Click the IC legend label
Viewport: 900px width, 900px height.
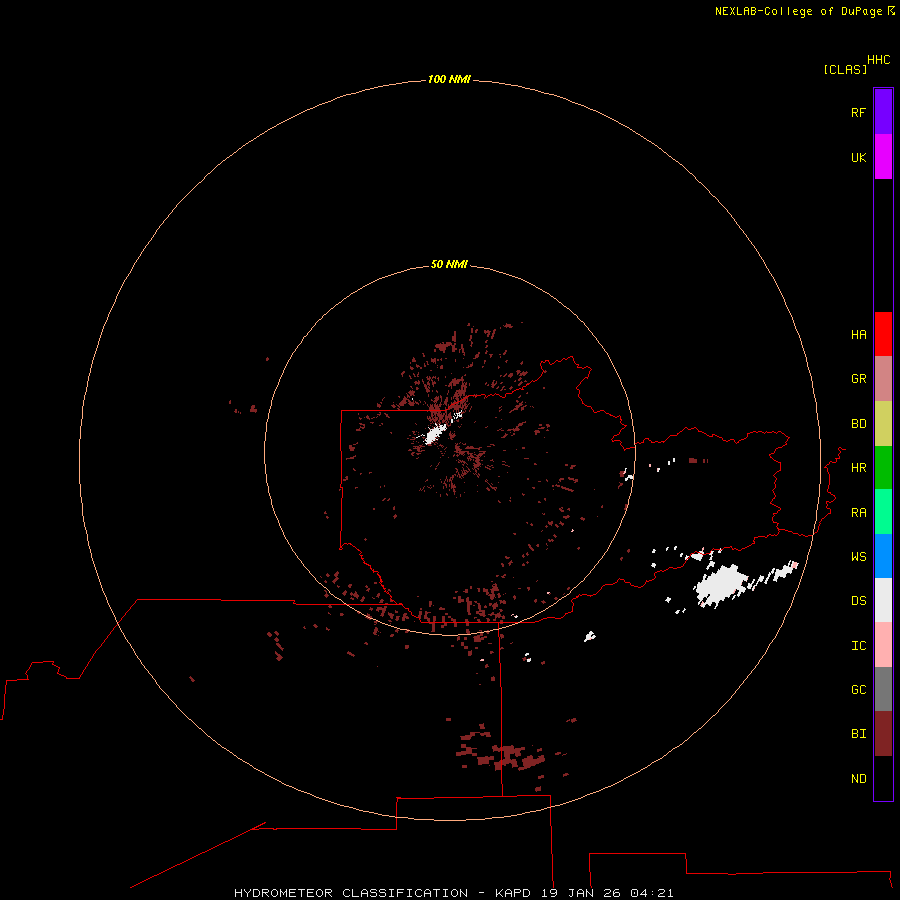point(858,646)
